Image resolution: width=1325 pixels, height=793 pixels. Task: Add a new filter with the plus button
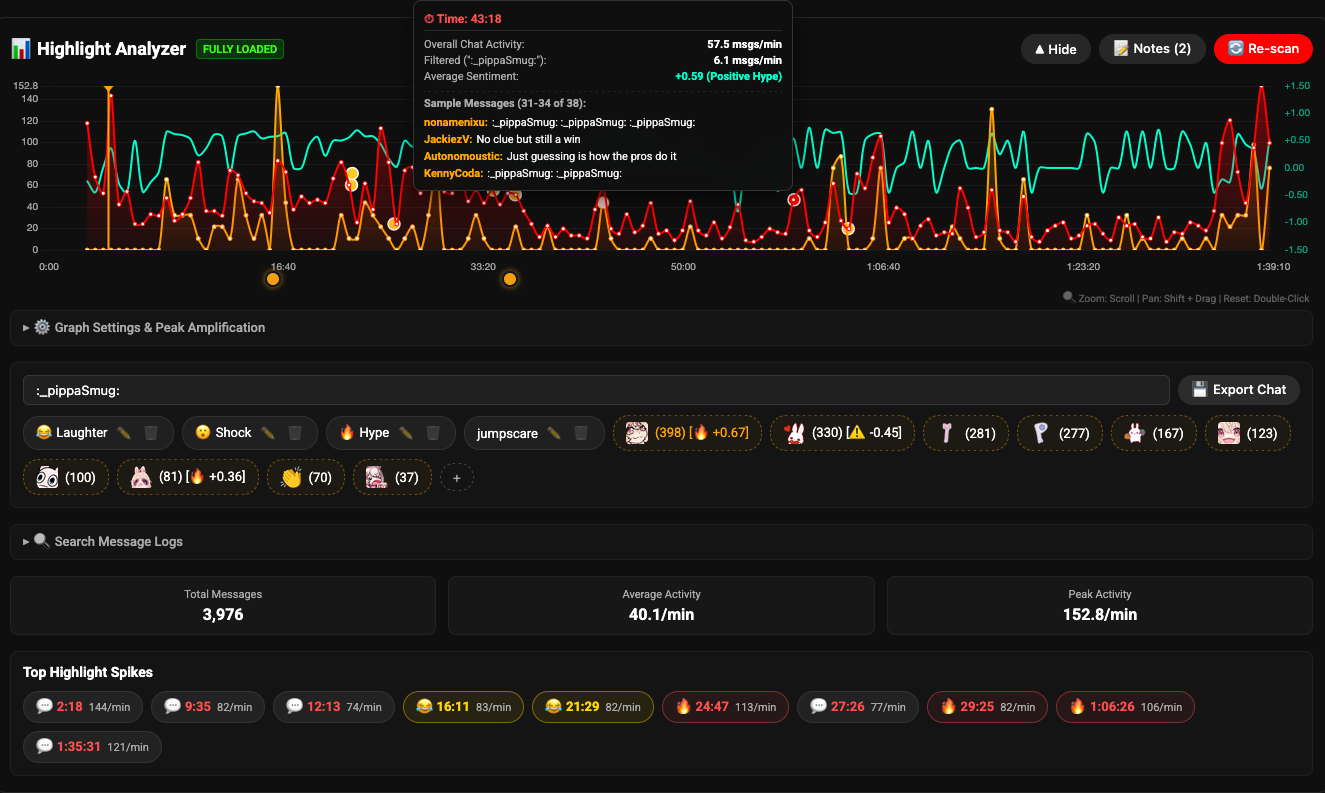click(x=457, y=478)
